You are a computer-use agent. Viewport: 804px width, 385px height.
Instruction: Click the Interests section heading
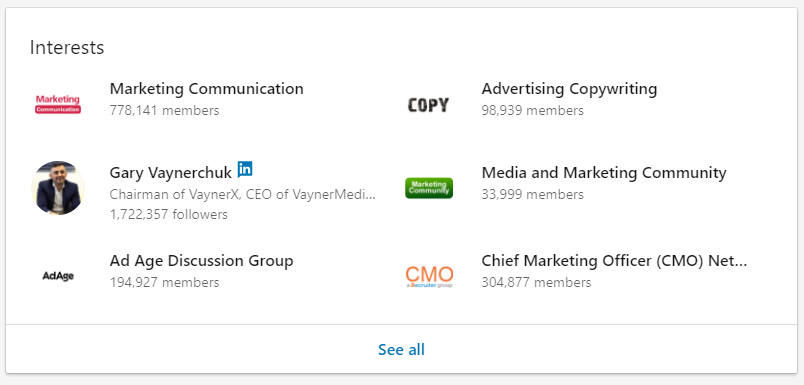67,48
